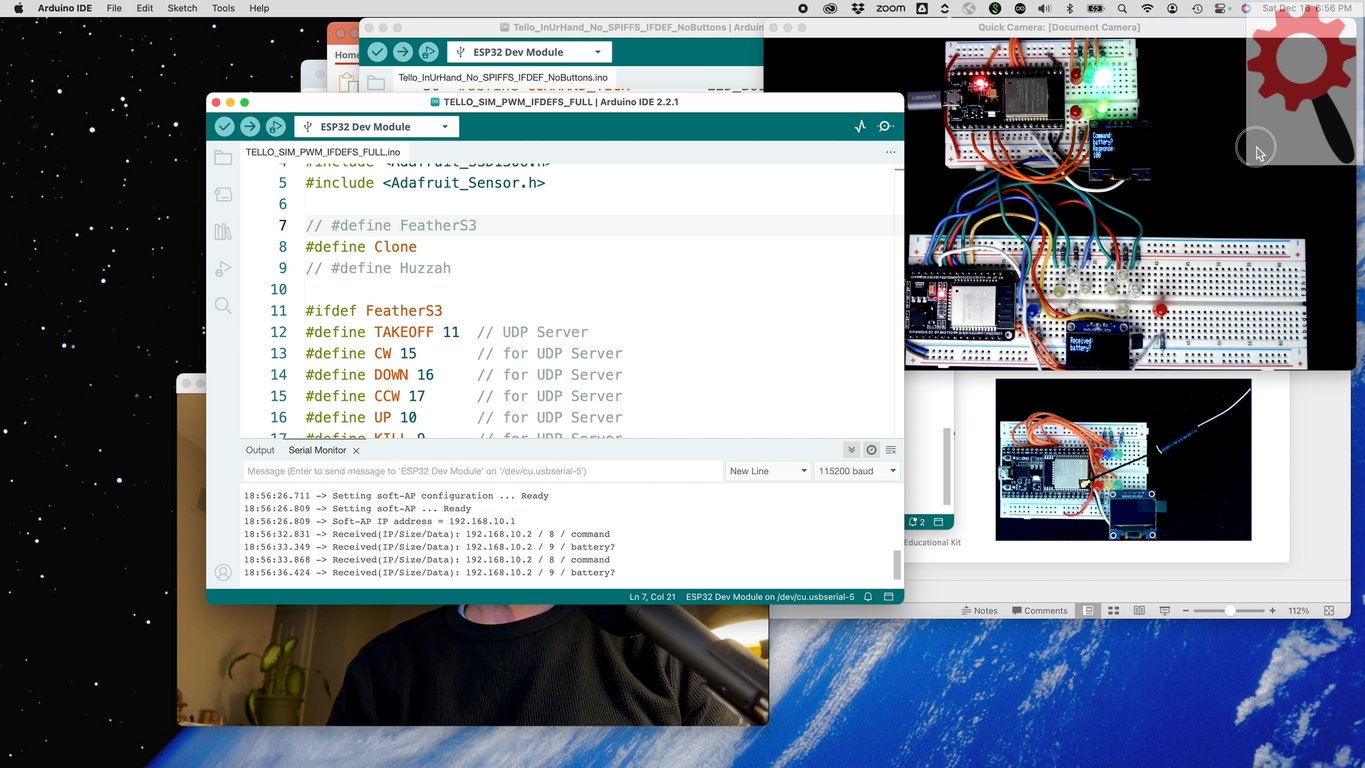The image size is (1365, 768).
Task: Switch to the Output tab
Action: tap(260, 450)
